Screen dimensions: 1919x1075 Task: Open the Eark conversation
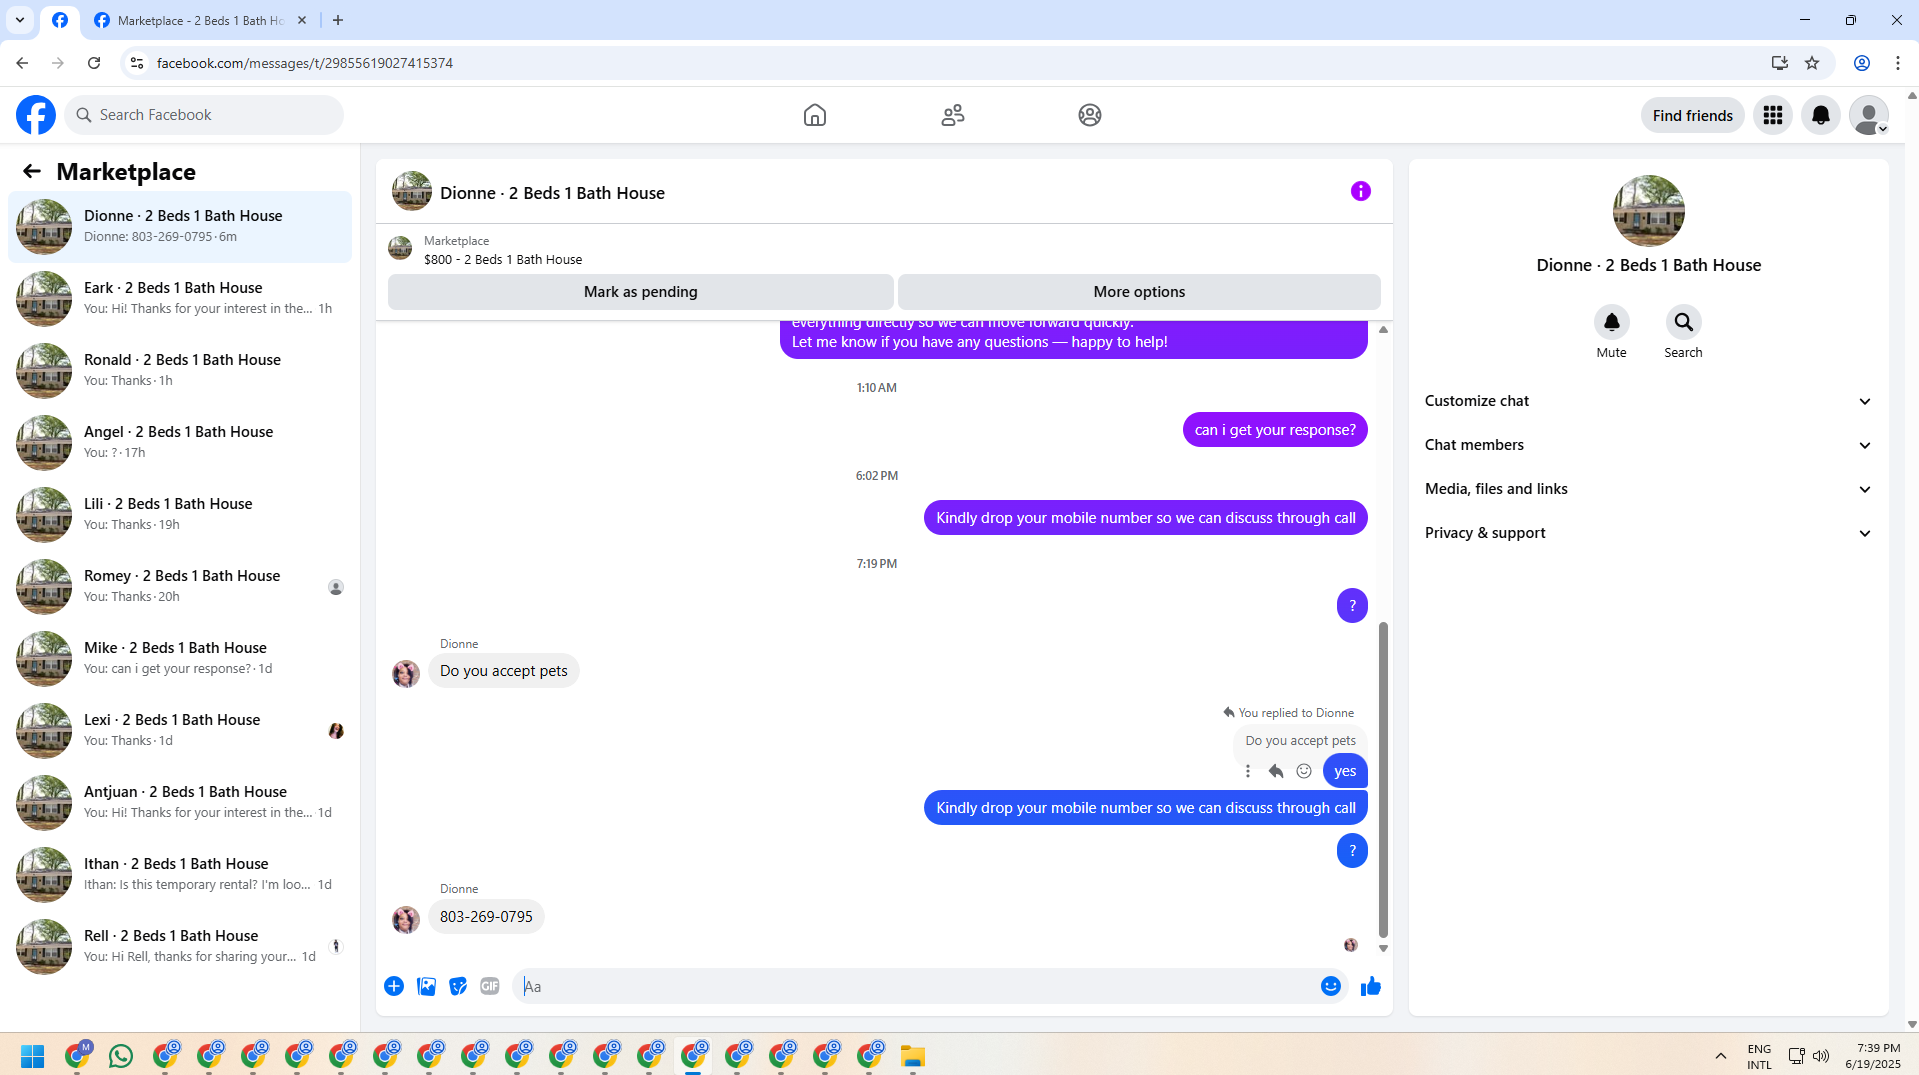(x=180, y=299)
